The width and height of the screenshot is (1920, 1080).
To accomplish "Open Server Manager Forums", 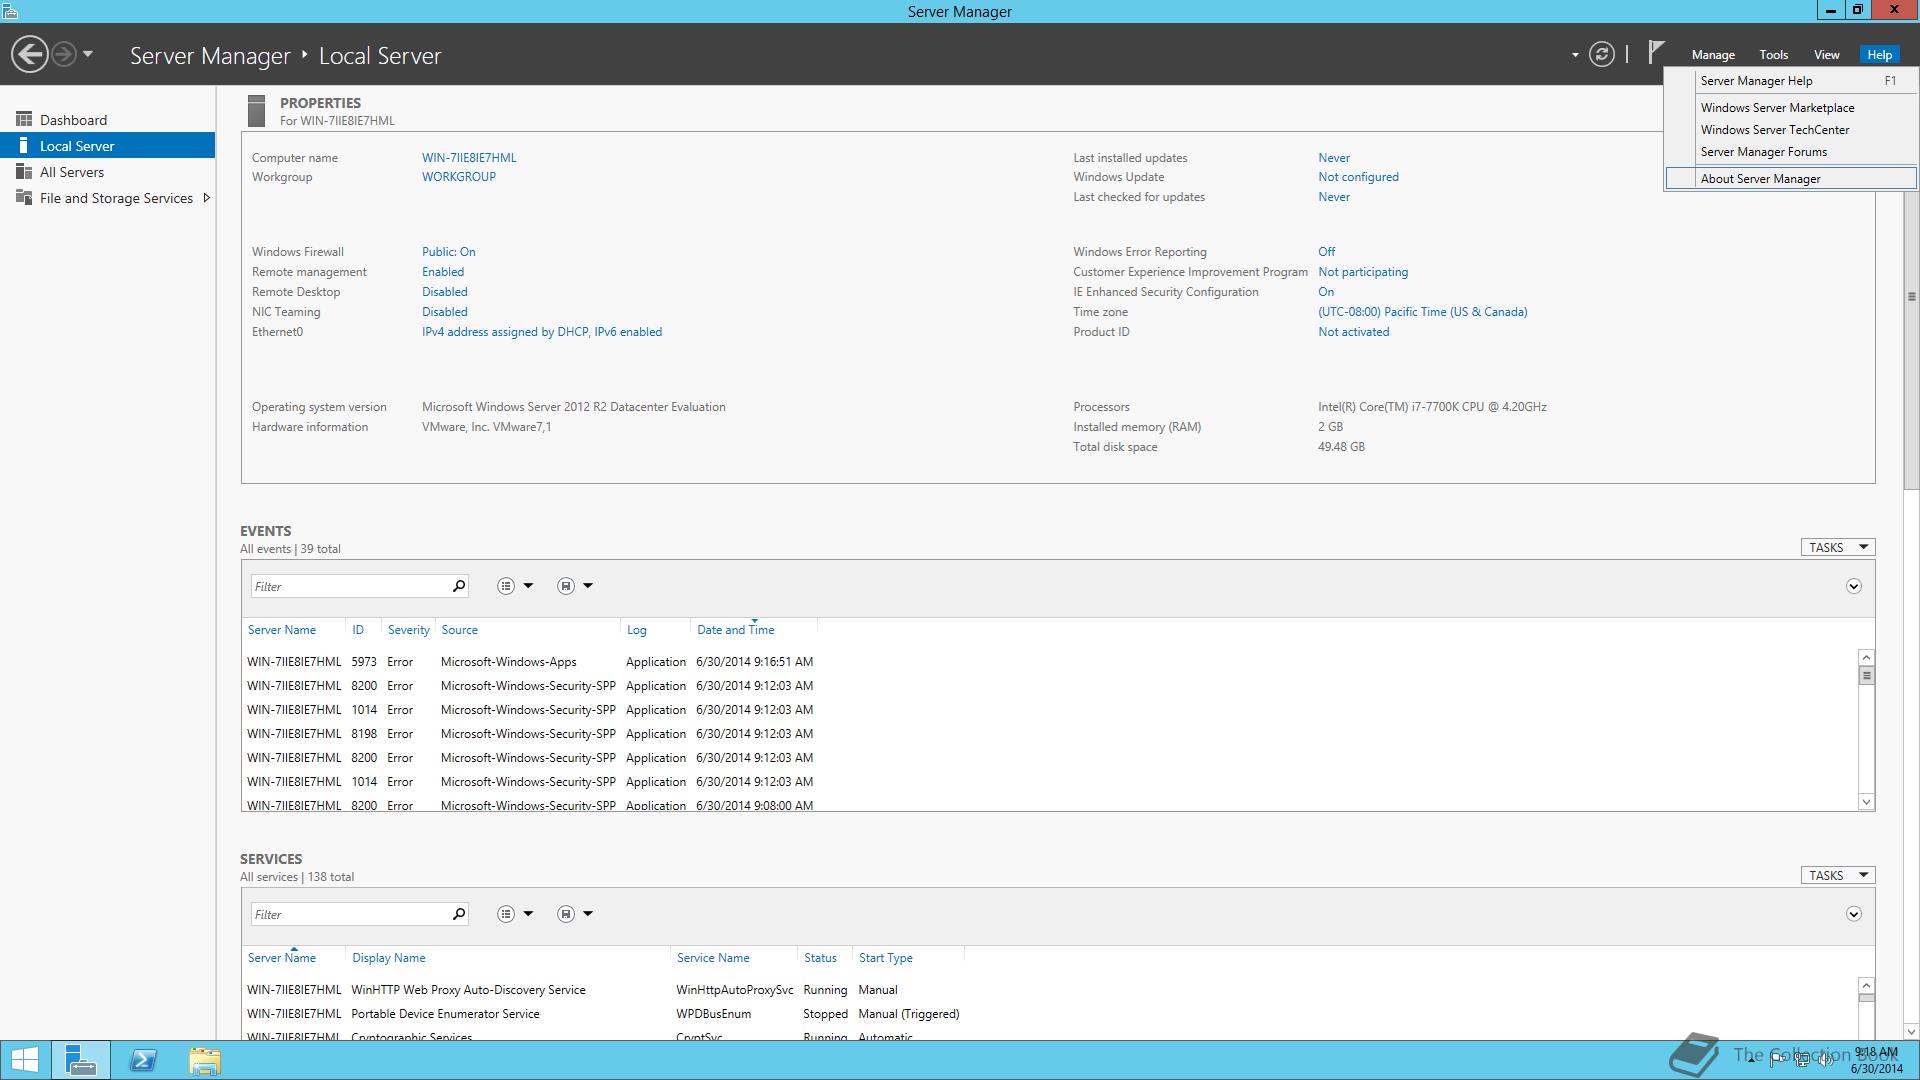I will pos(1790,152).
